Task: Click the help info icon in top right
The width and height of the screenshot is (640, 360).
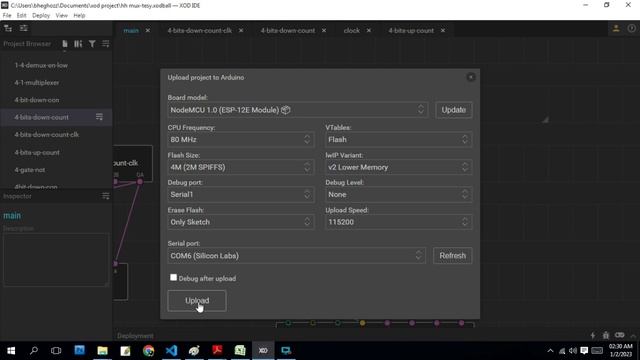Action: click(x=631, y=28)
